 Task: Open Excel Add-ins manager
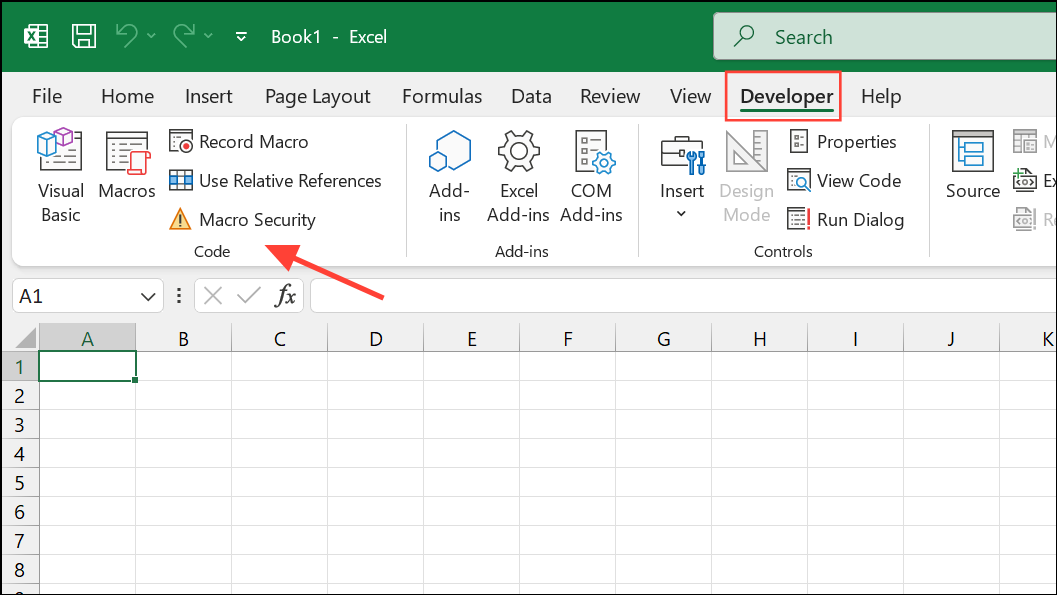(518, 175)
